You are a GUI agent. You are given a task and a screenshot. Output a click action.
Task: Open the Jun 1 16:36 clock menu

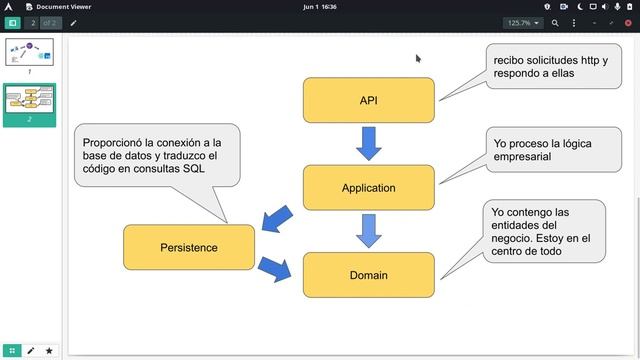coord(320,7)
